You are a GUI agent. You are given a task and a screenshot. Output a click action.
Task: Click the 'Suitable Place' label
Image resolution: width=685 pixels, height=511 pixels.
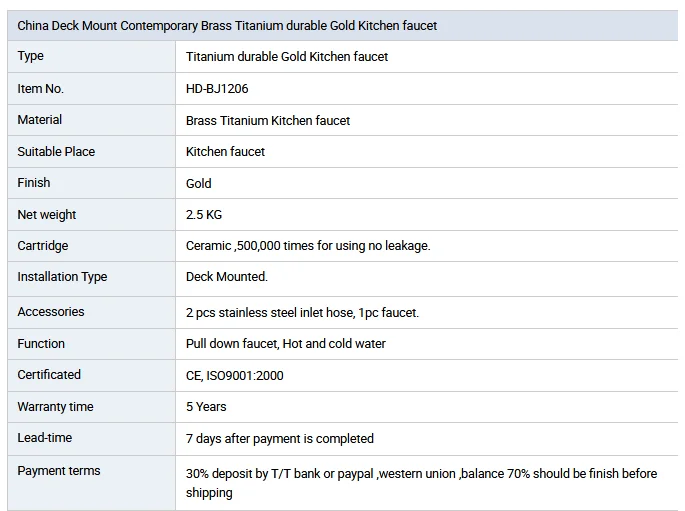tap(56, 152)
